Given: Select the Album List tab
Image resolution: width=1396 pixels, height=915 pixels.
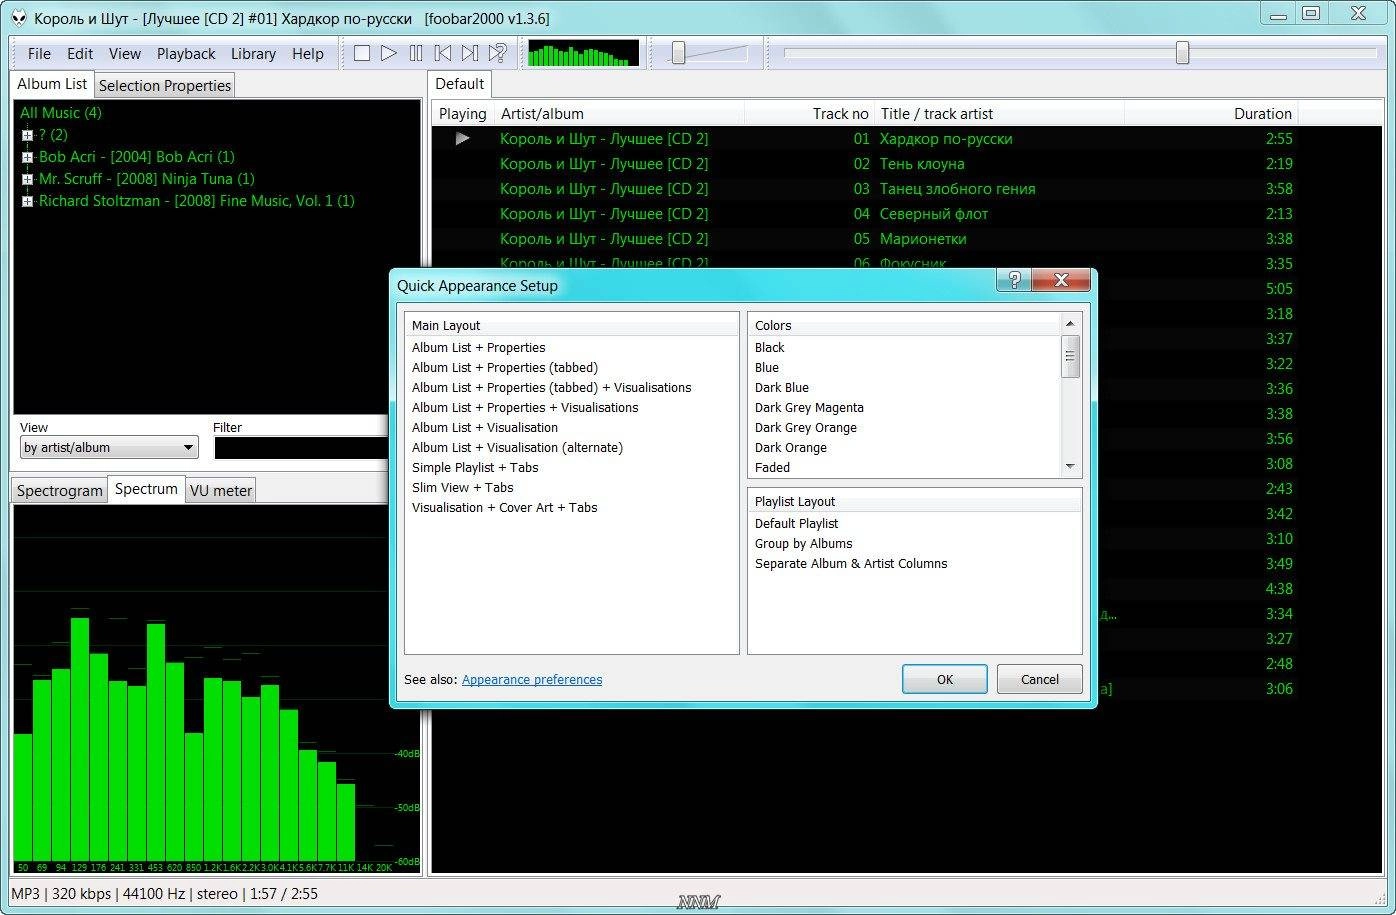Looking at the screenshot, I should pos(52,84).
